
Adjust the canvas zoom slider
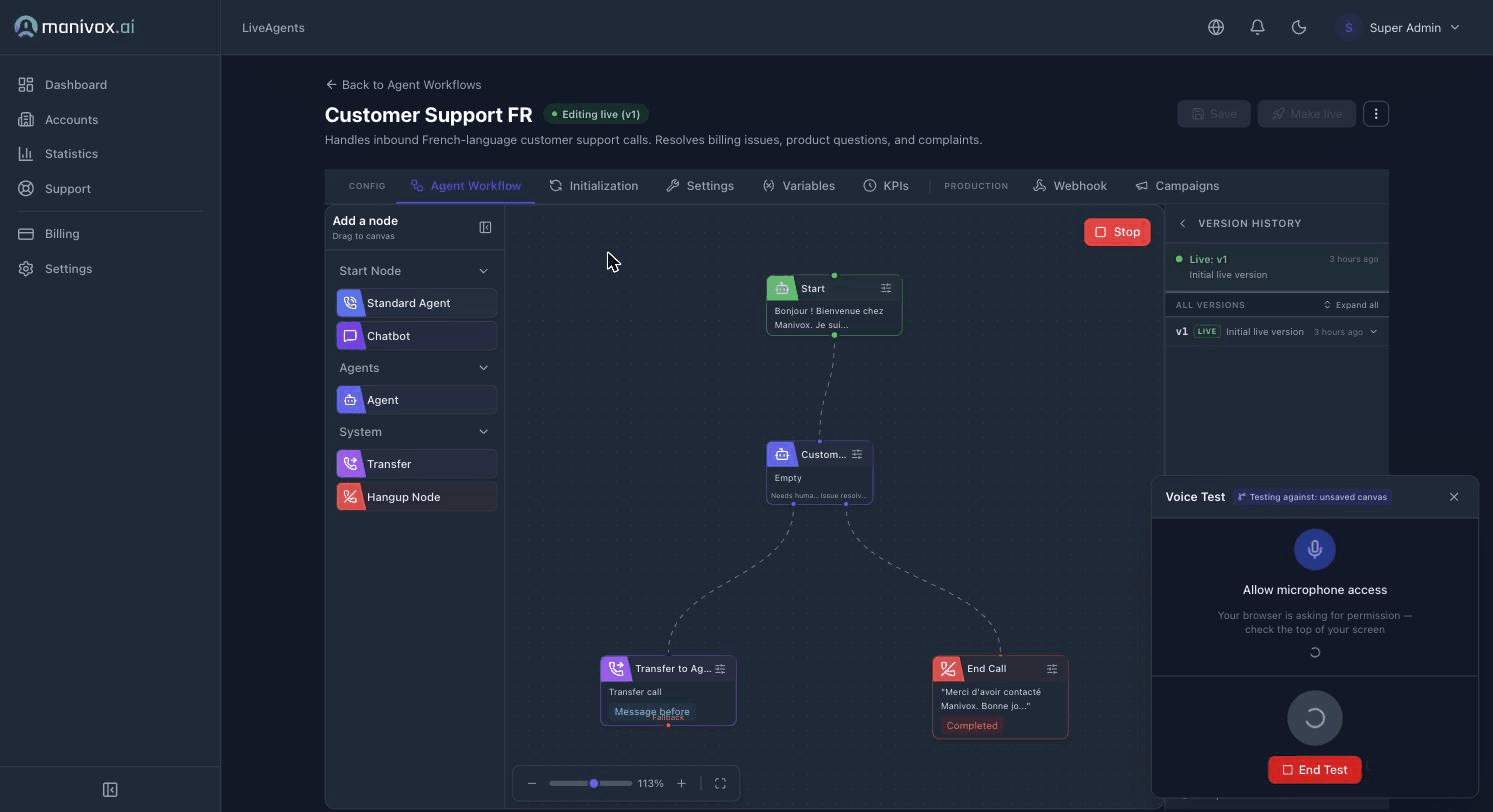pos(590,783)
